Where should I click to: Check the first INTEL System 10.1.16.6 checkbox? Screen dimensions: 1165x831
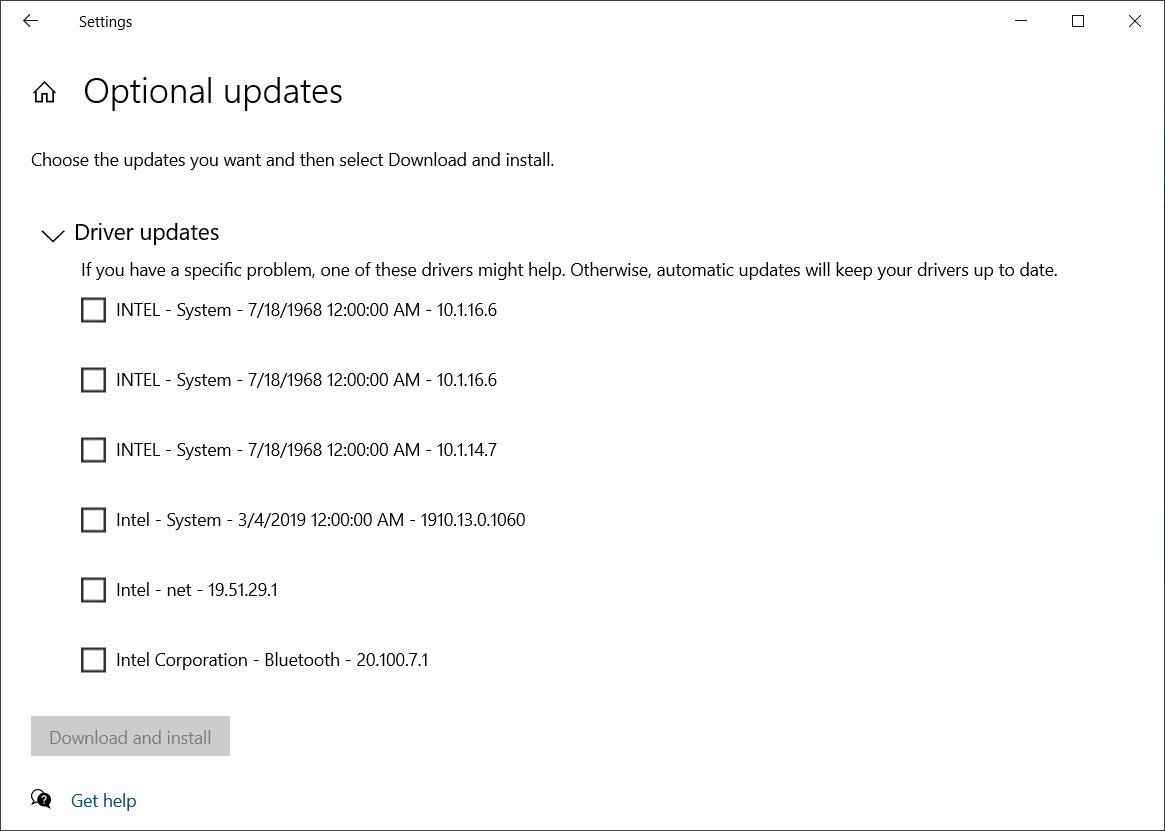point(93,310)
